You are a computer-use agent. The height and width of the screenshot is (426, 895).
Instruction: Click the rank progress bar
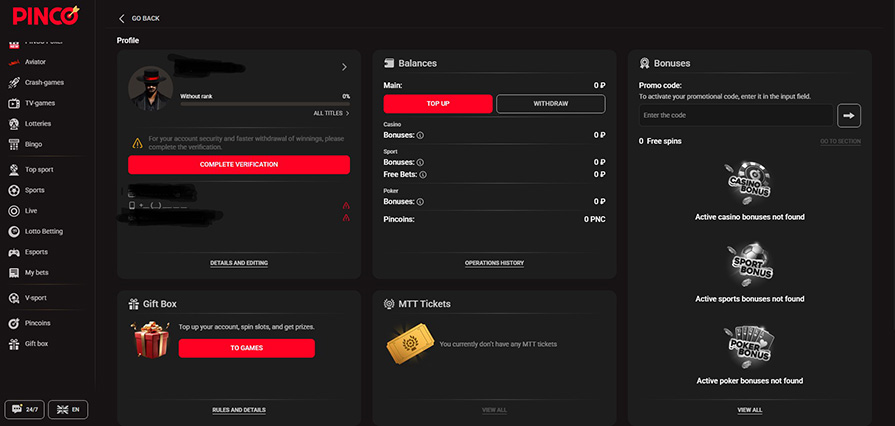click(265, 104)
